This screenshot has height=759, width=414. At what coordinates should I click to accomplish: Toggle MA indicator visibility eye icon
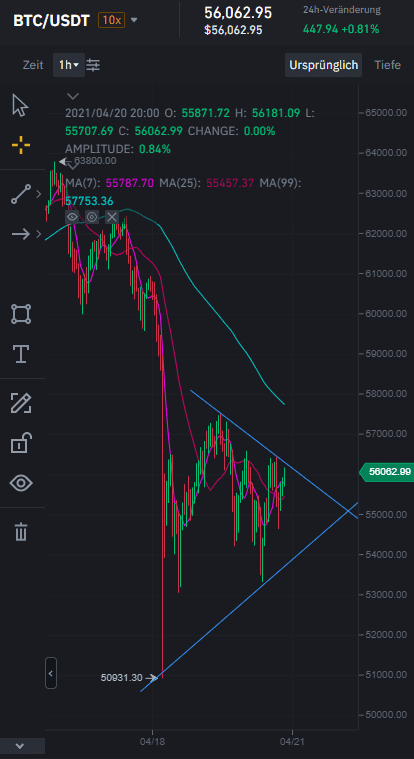(72, 216)
